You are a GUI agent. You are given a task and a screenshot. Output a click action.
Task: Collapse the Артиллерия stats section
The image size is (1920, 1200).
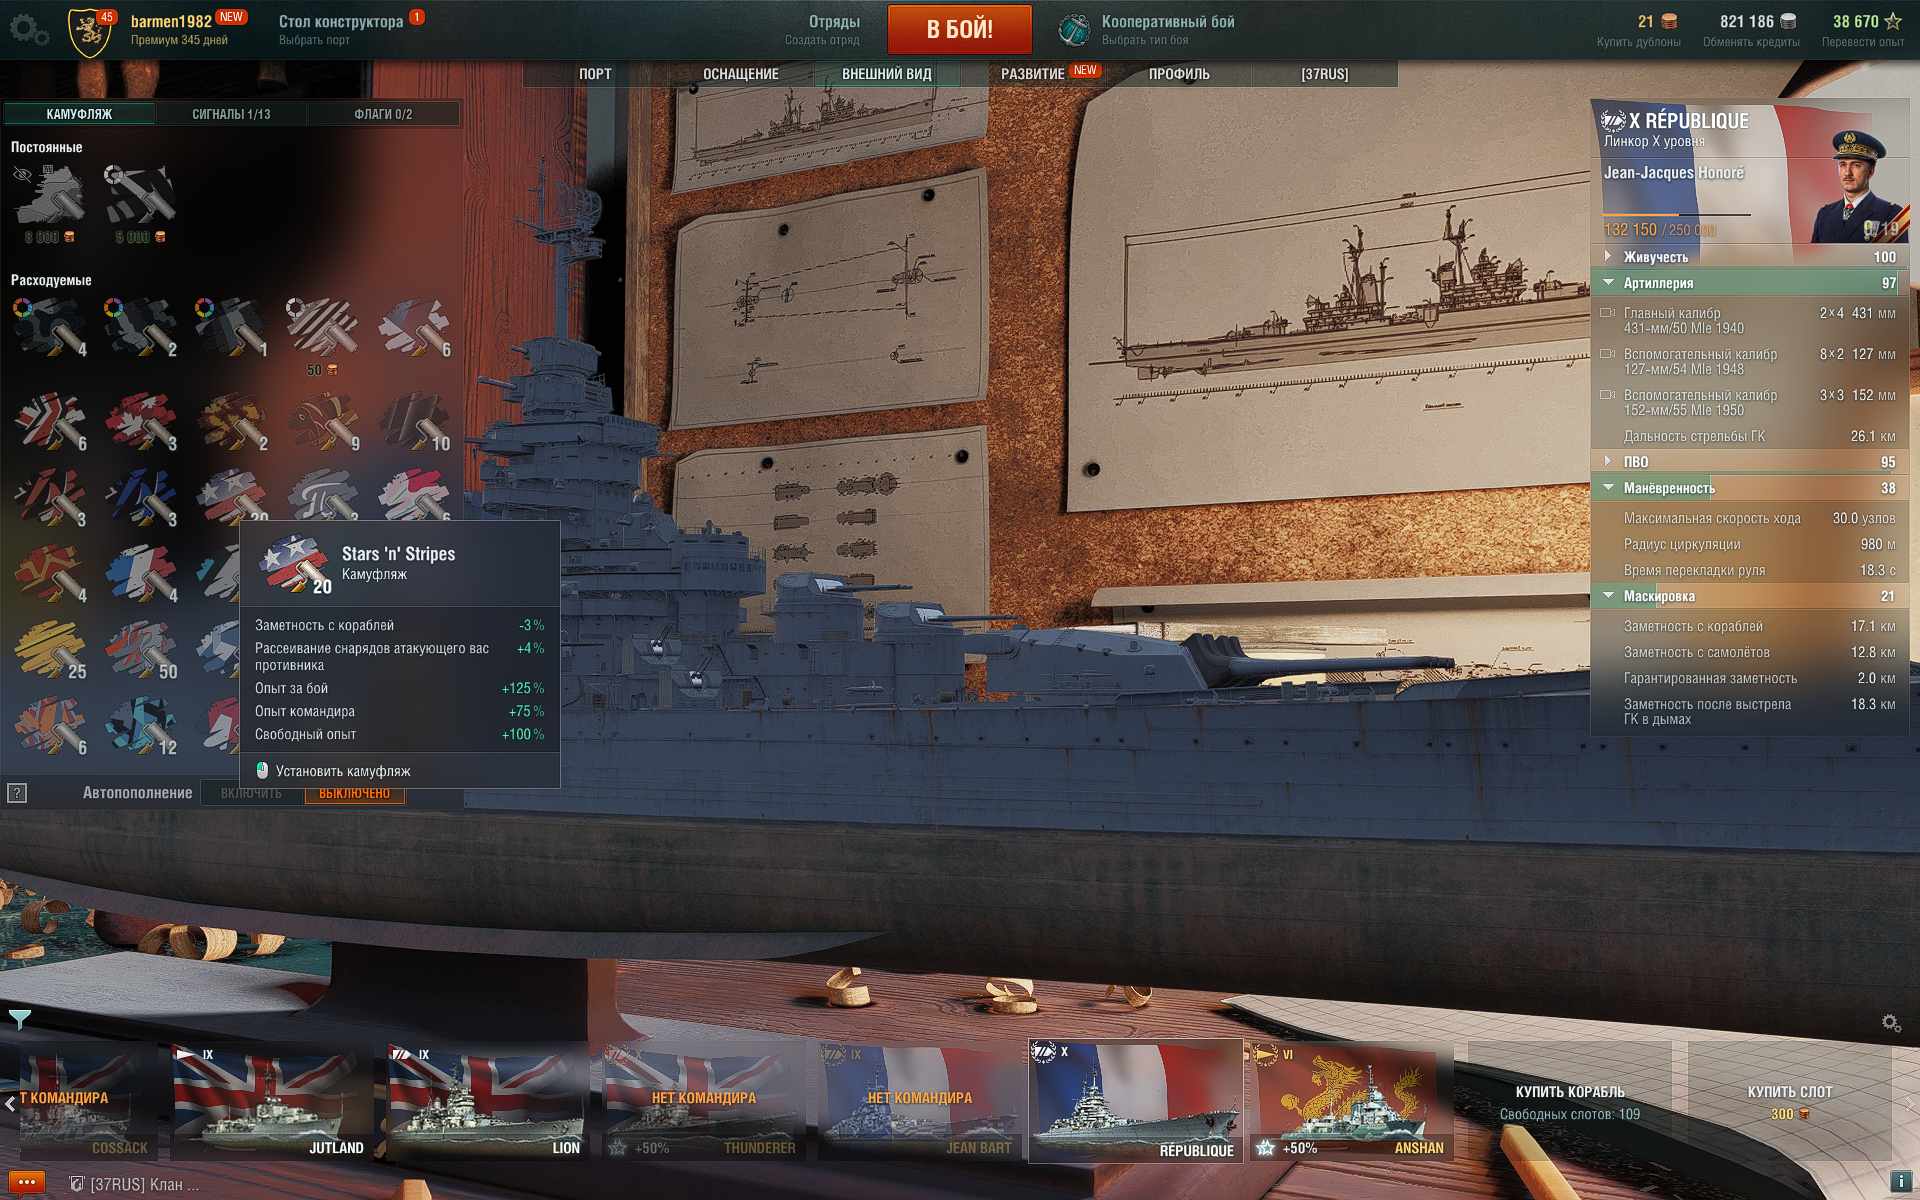(1750, 283)
